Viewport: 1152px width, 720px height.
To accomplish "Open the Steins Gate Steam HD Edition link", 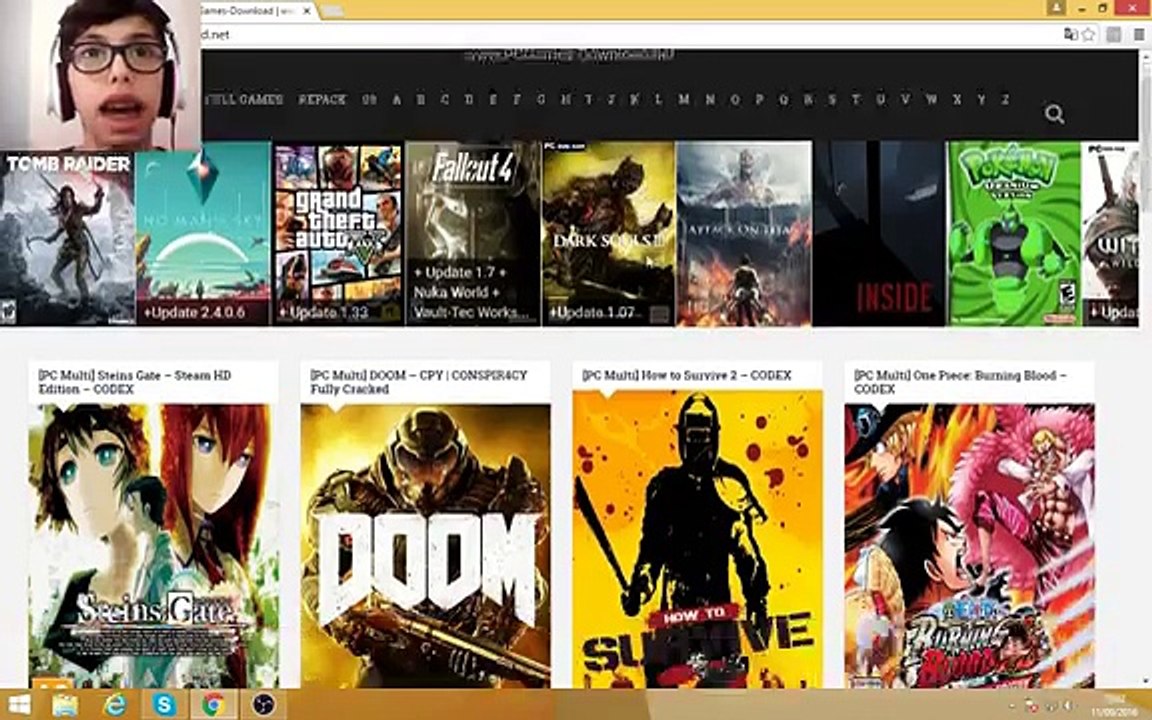I will coord(135,382).
